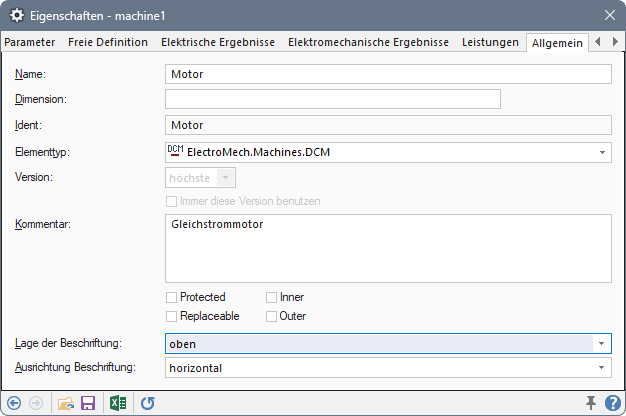Image resolution: width=626 pixels, height=416 pixels.
Task: Click the save floppy disk icon
Action: [x=88, y=403]
